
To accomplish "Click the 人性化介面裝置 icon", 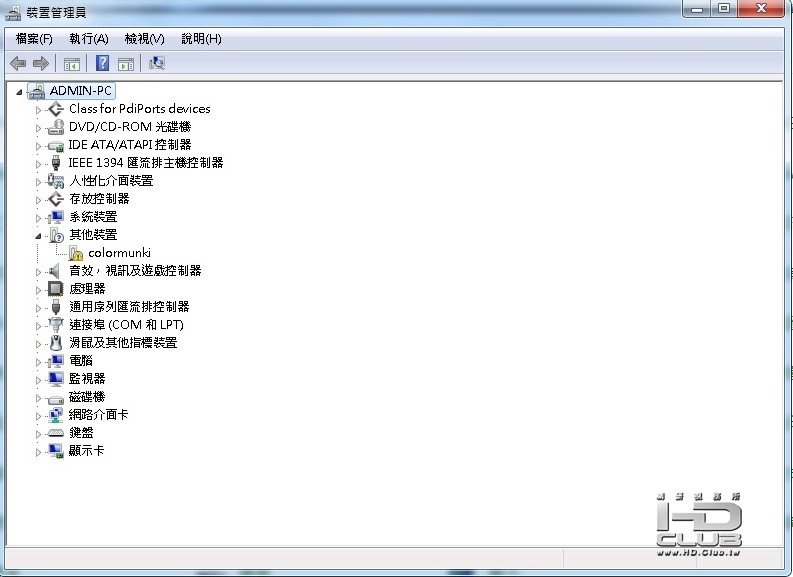I will [56, 181].
